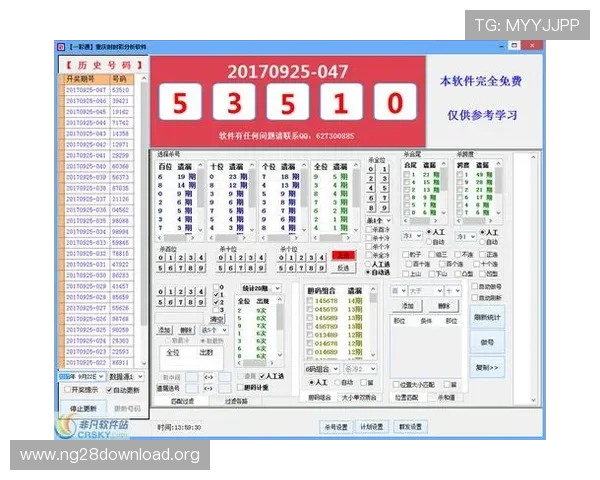Click the 停止更新 button
This screenshot has height=480, width=600.
[x=86, y=407]
